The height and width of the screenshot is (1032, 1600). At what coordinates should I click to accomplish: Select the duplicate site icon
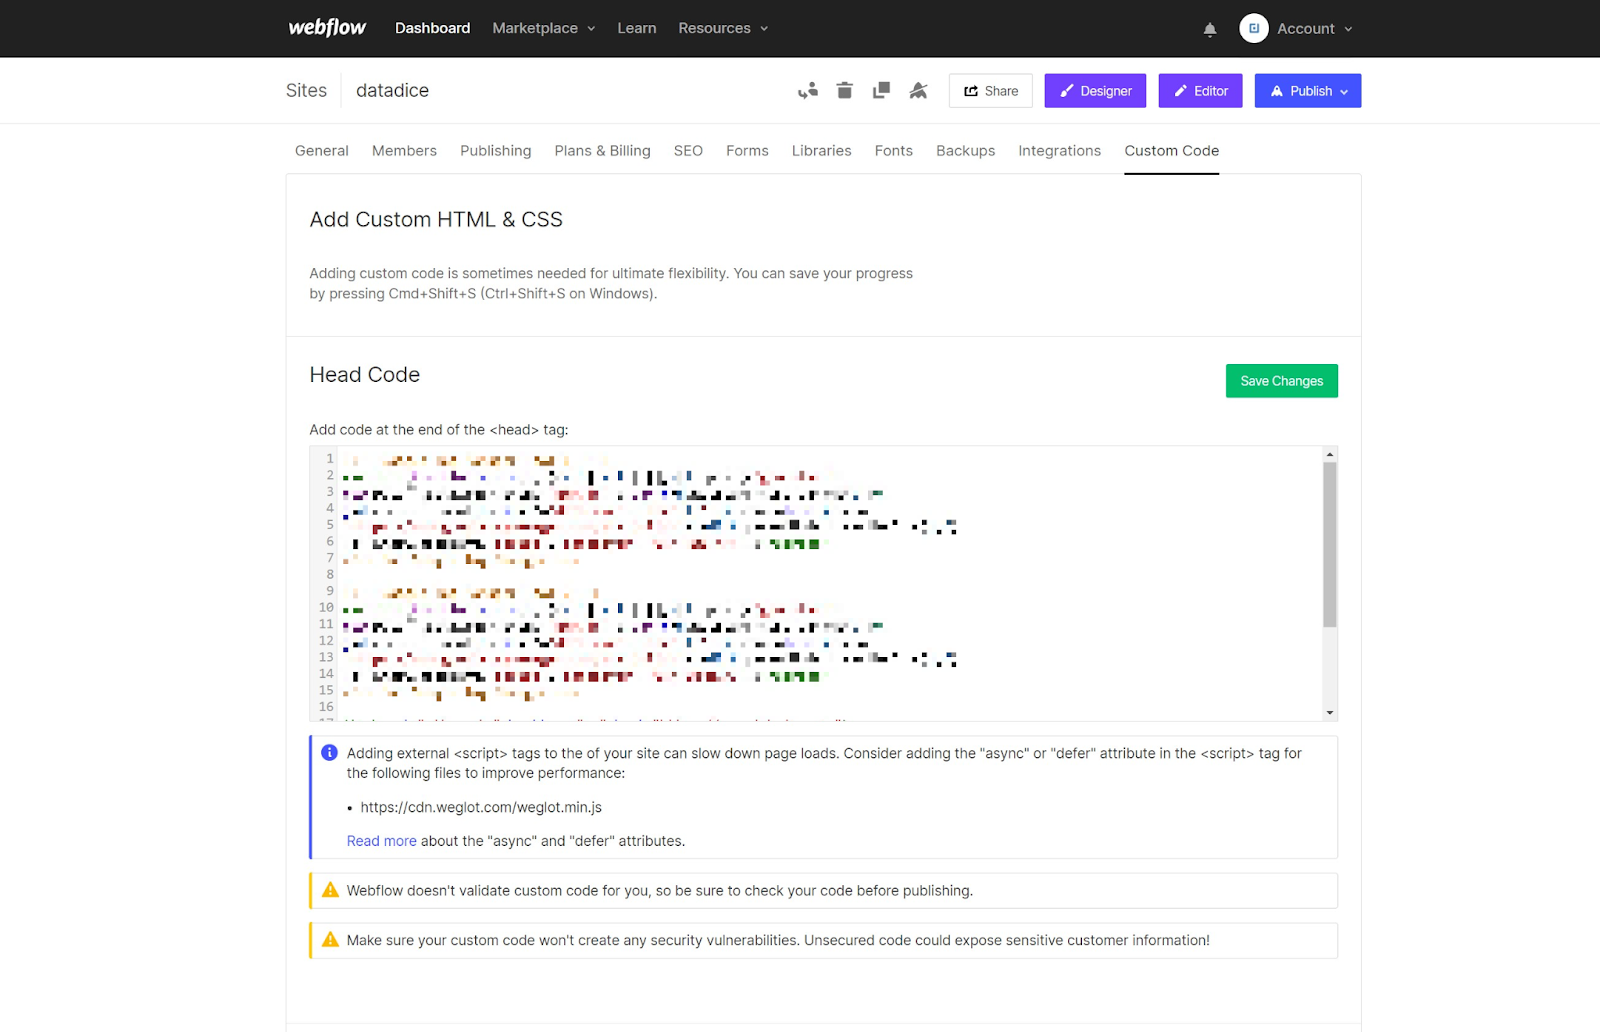point(881,90)
